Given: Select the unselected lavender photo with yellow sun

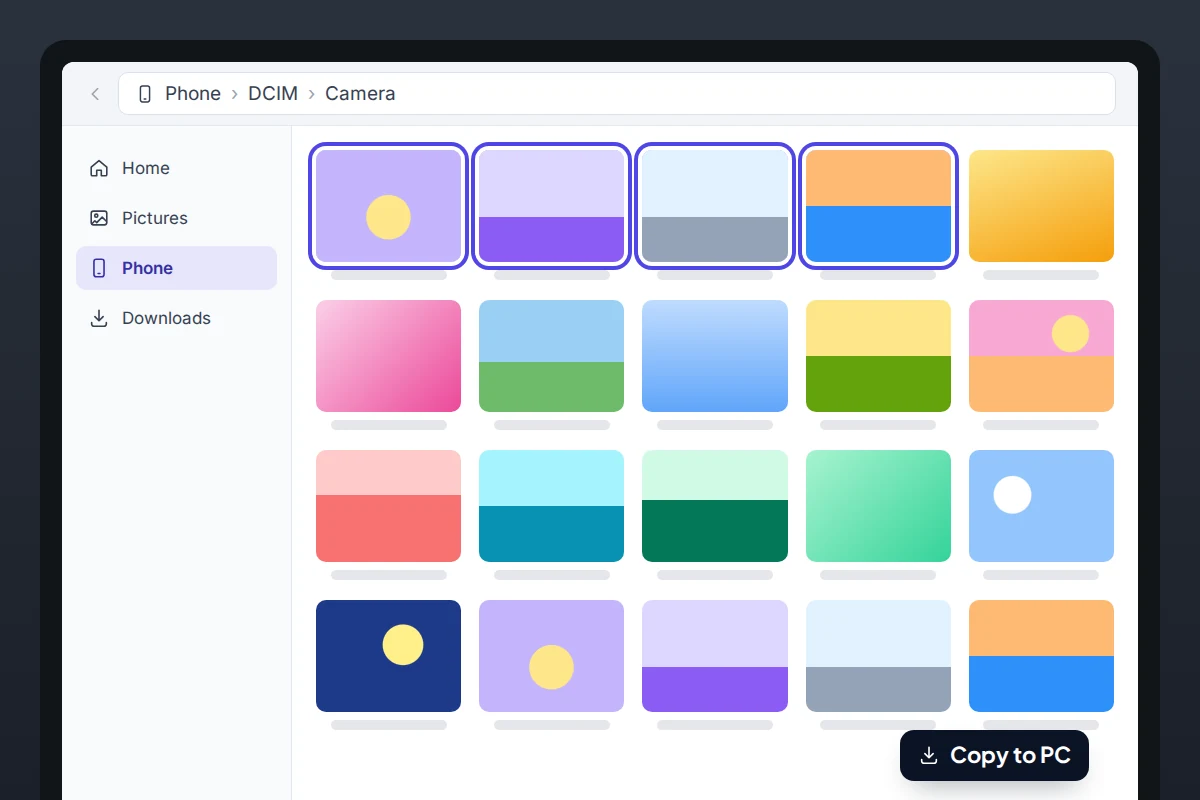Looking at the screenshot, I should click(x=551, y=656).
